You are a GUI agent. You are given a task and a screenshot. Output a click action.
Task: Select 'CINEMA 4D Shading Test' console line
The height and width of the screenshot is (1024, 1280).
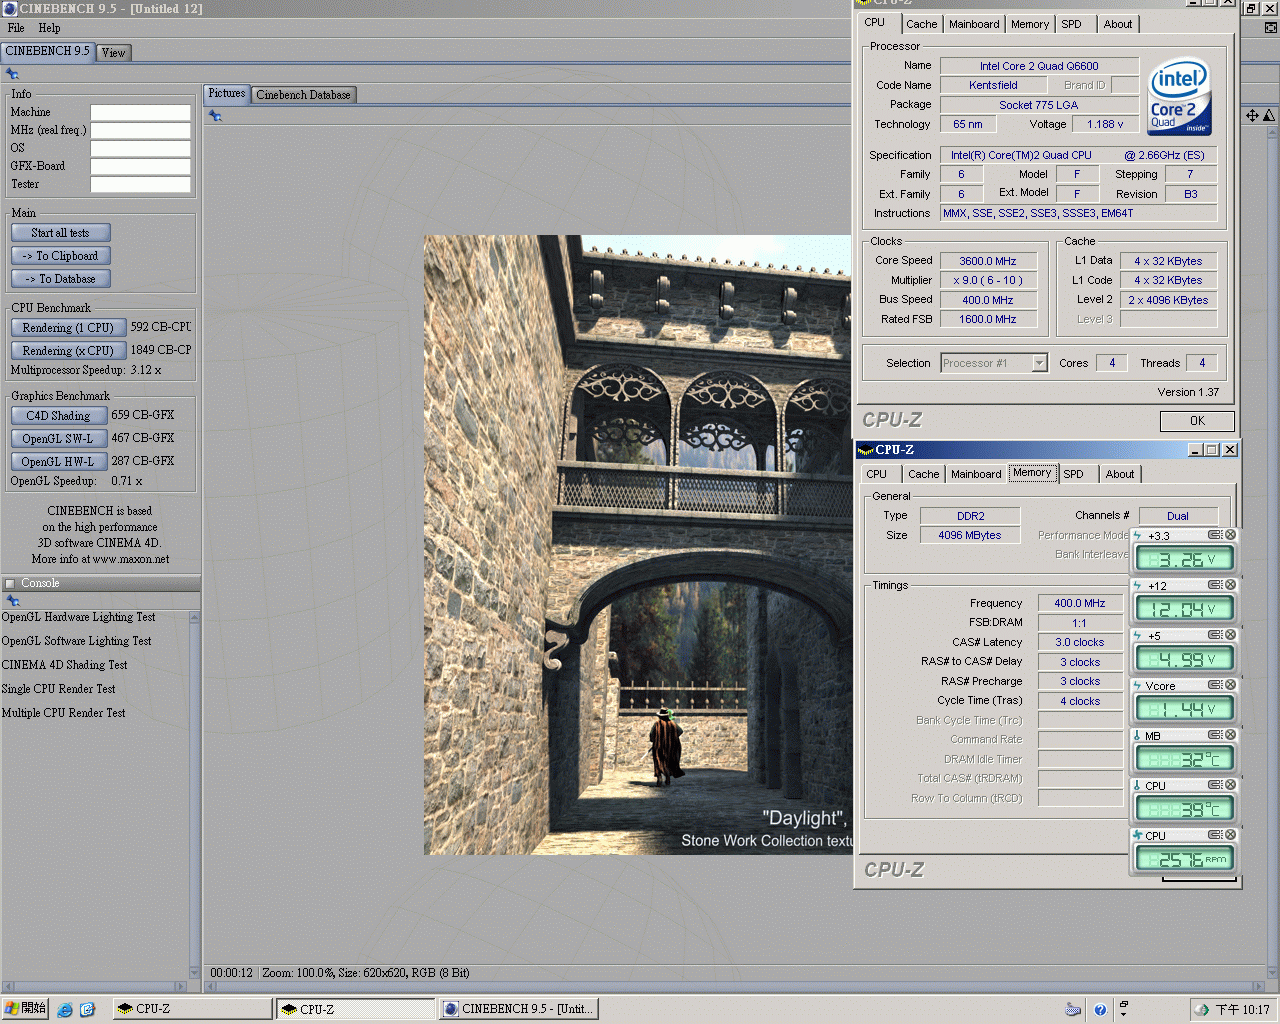pos(65,665)
